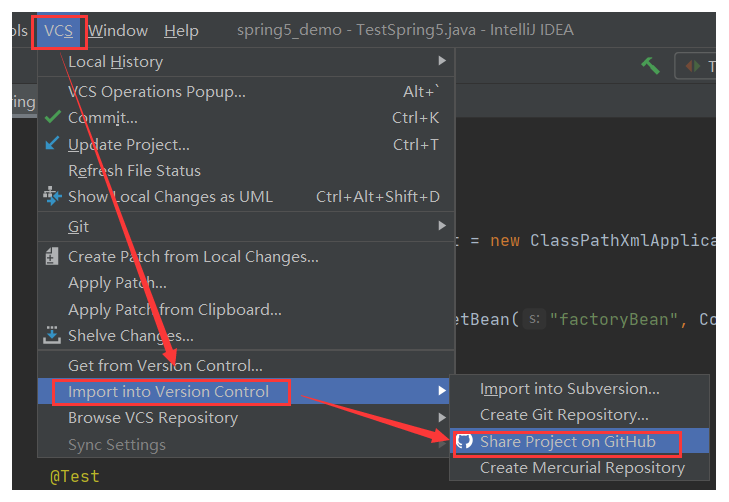Click the green Build hammer icon
Screen dimensions: 729x502
click(x=650, y=66)
